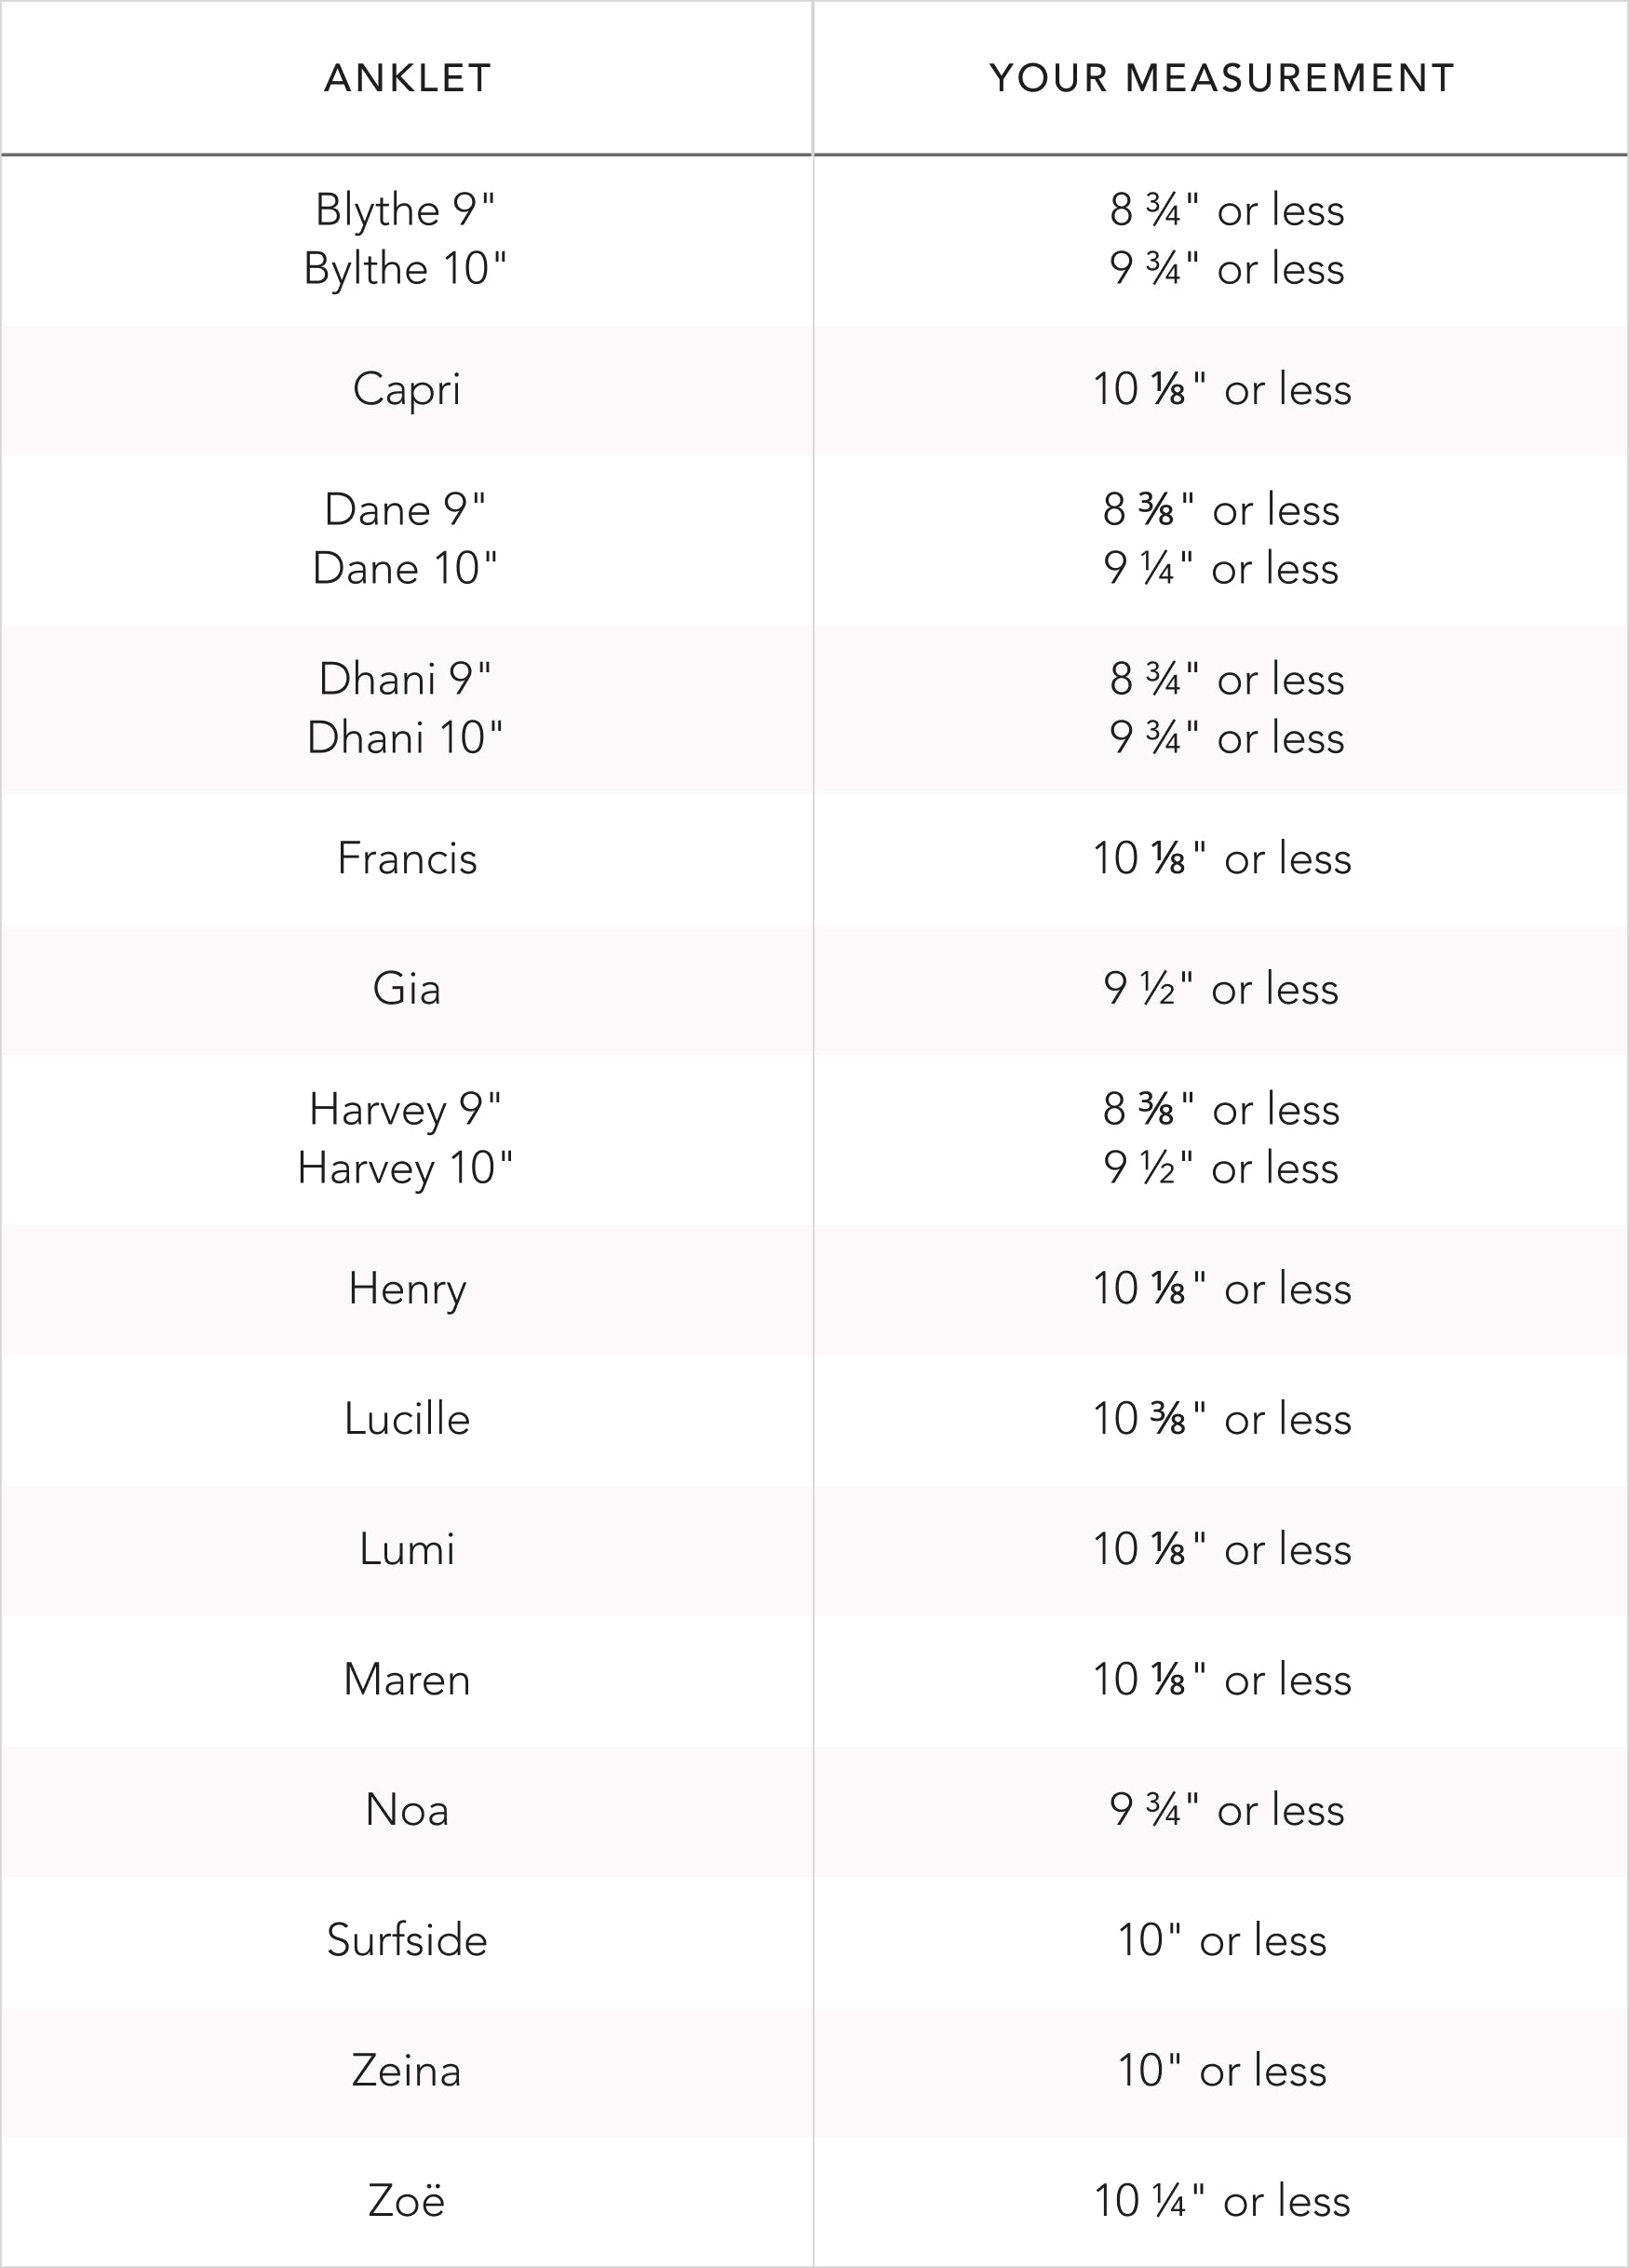Click the Zeina anklet name
The image size is (1629, 2268).
click(x=407, y=2070)
